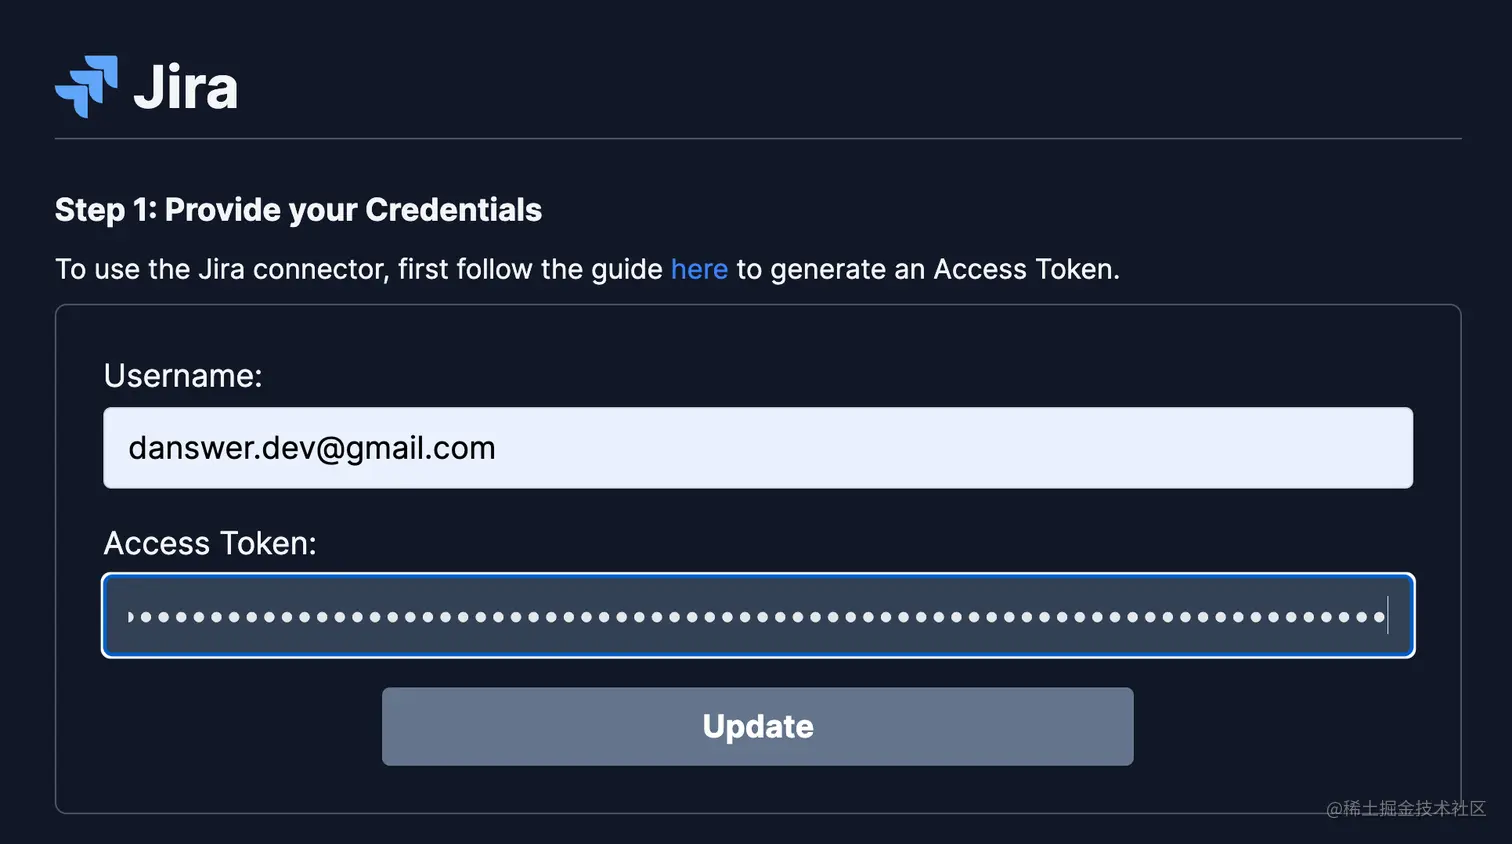Click the 'Step 1: Provide your Credentials' heading

[x=298, y=210]
